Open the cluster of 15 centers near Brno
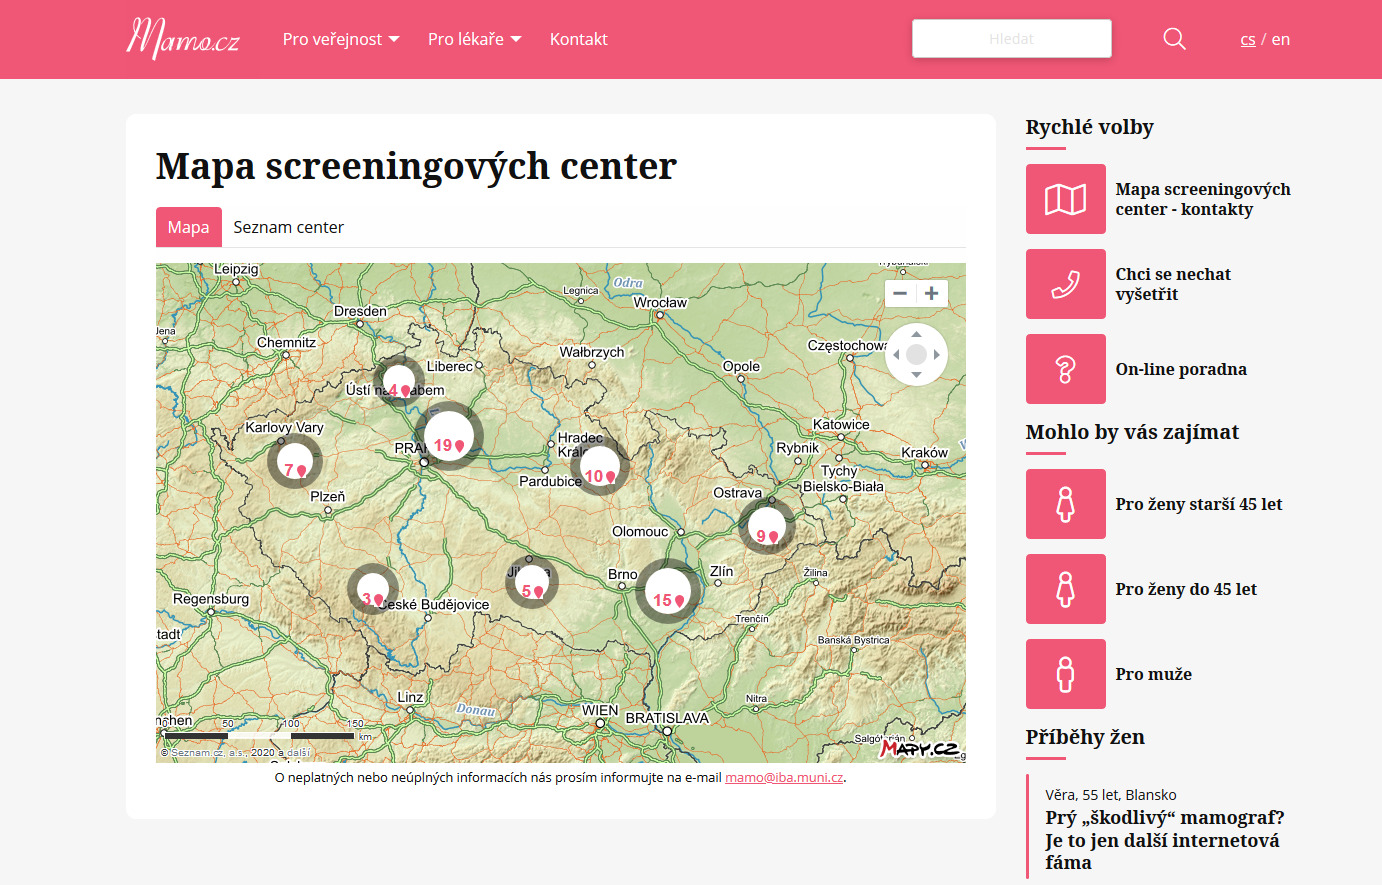This screenshot has width=1382, height=885. click(668, 591)
